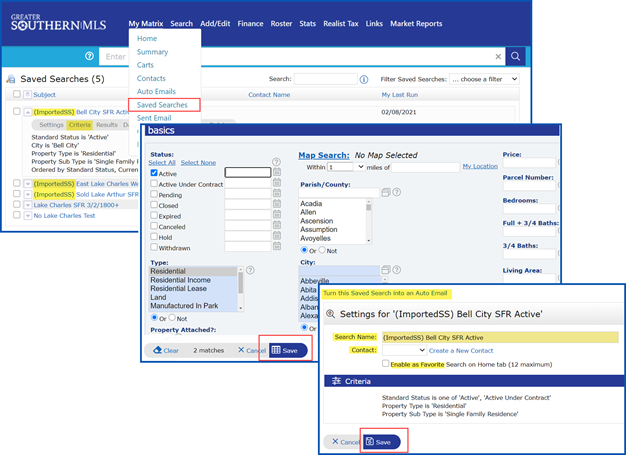
Task: Click City help question mark icon
Action: click(396, 269)
